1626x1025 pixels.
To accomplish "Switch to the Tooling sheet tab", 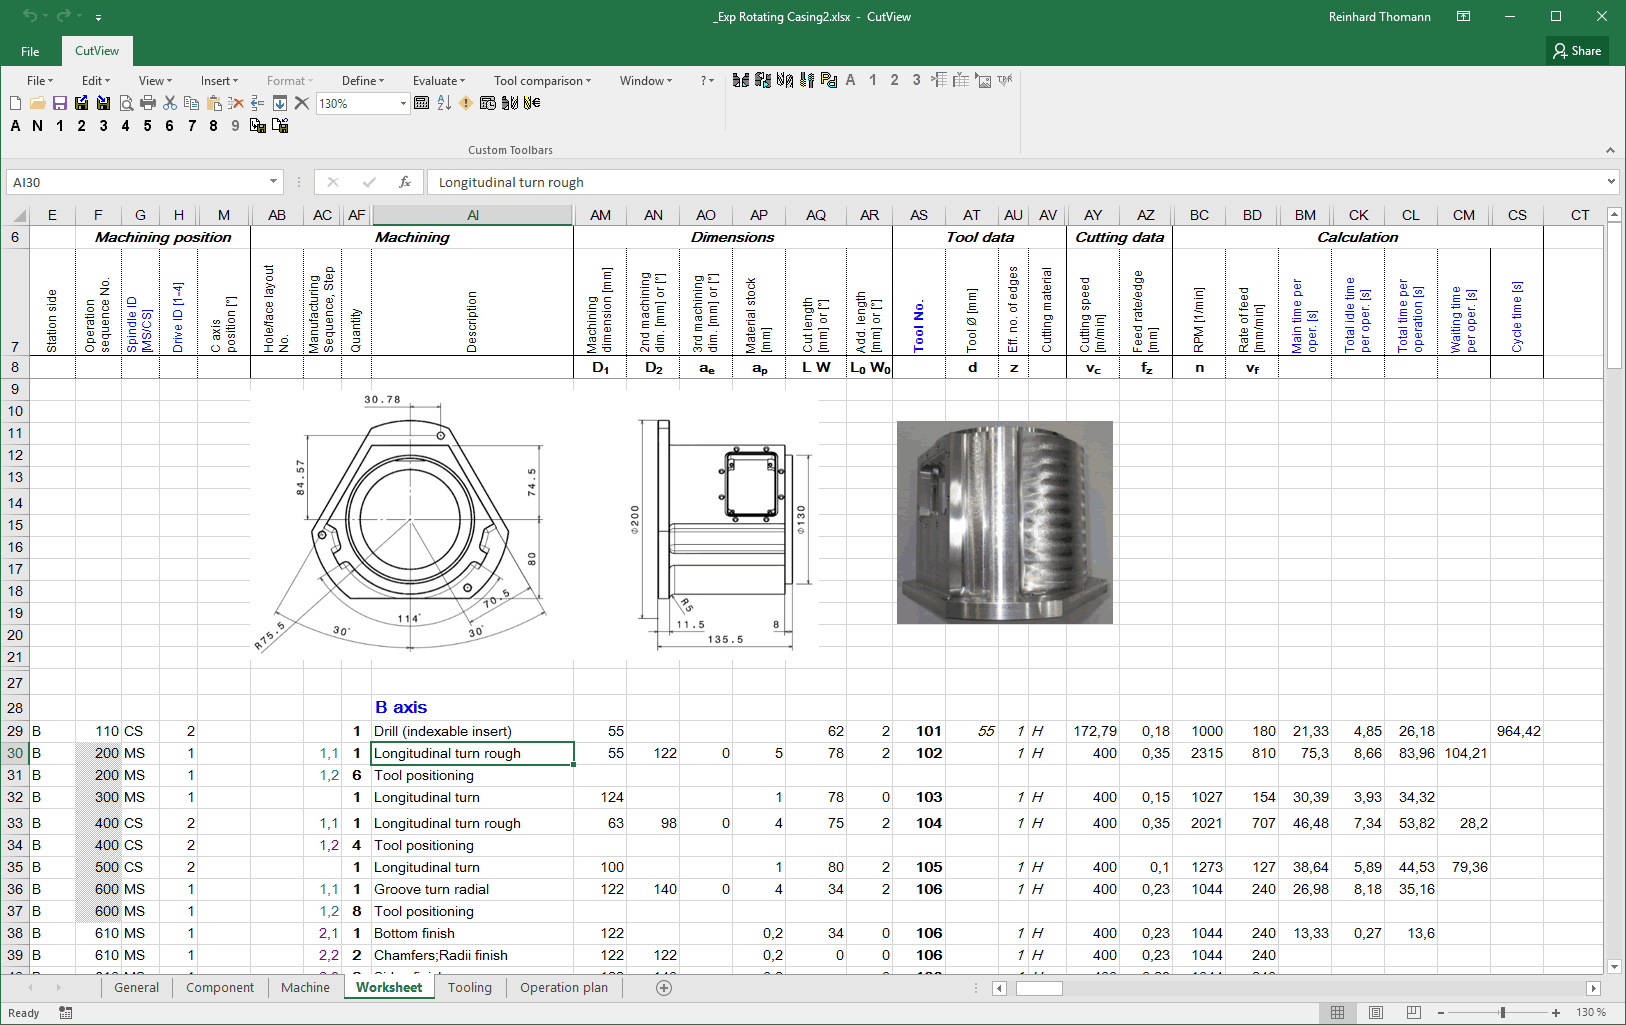I will point(469,988).
